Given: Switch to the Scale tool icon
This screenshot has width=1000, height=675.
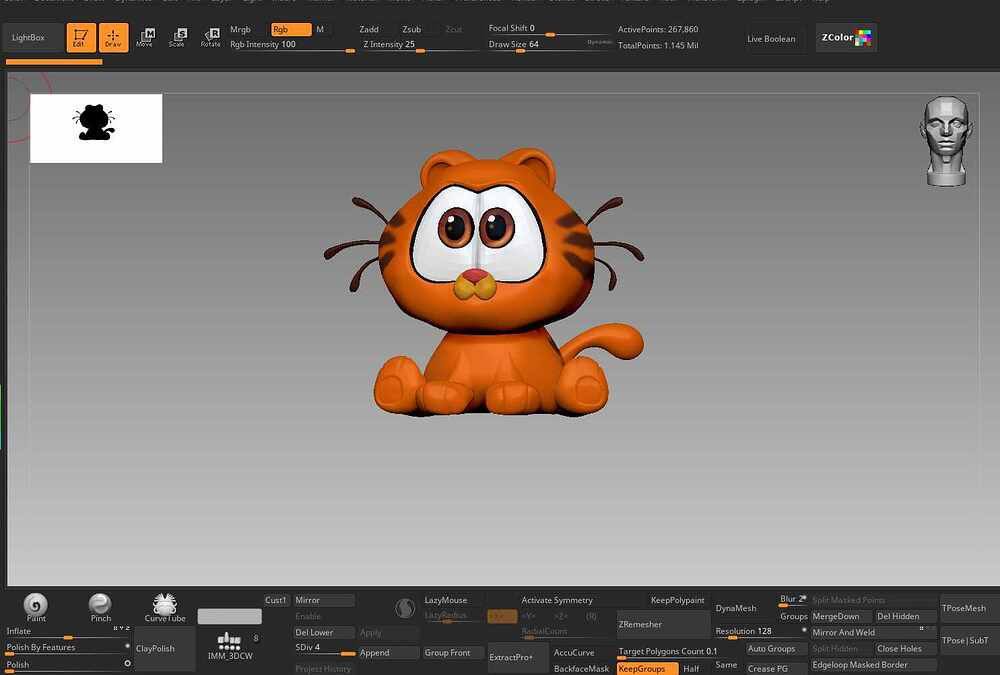Looking at the screenshot, I should 177,38.
